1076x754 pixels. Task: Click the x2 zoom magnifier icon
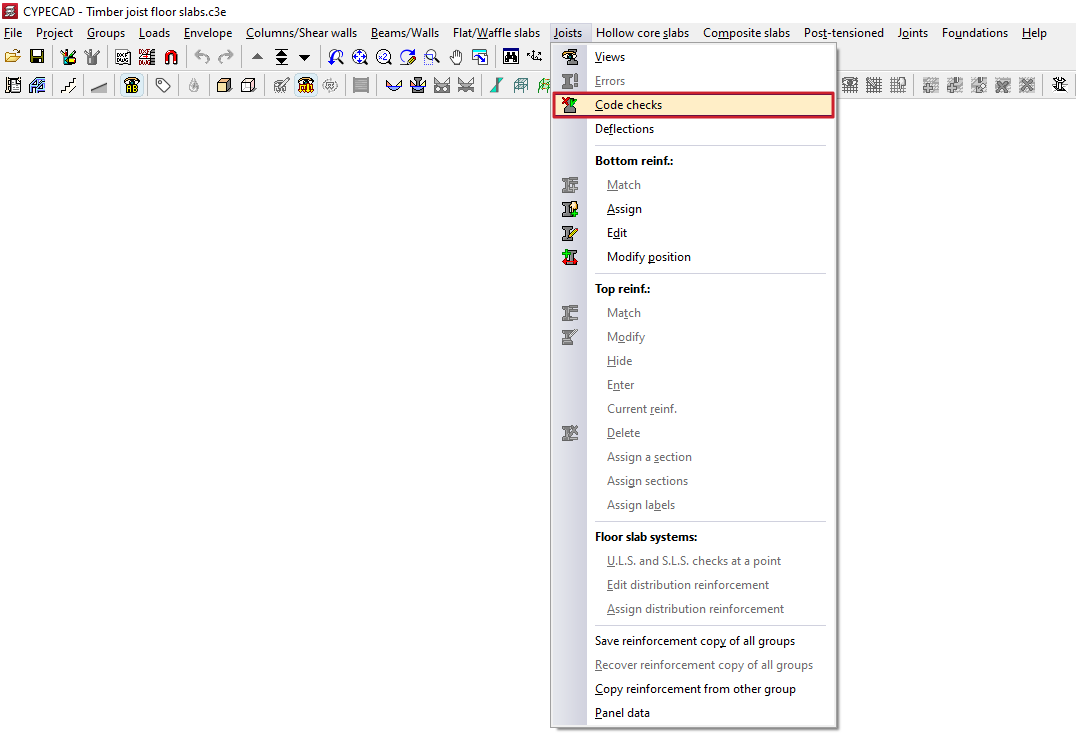[x=384, y=57]
